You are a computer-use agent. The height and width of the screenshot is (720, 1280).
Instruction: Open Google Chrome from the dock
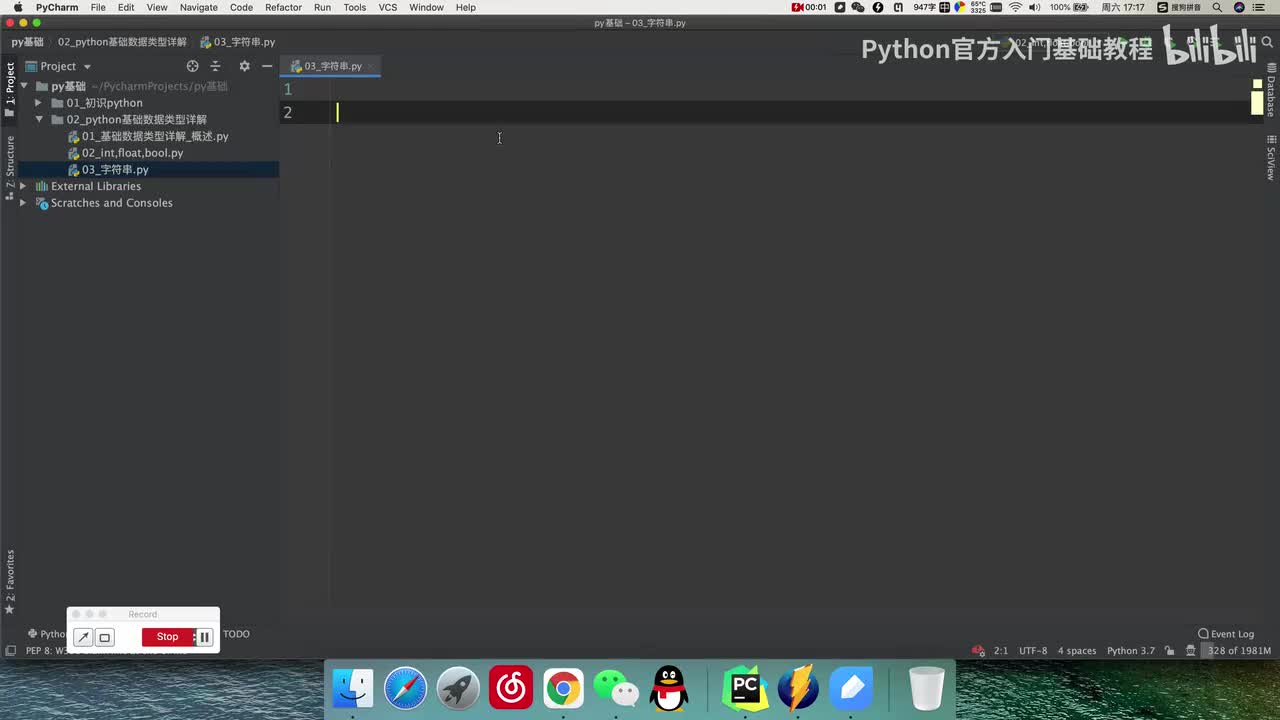(x=564, y=689)
